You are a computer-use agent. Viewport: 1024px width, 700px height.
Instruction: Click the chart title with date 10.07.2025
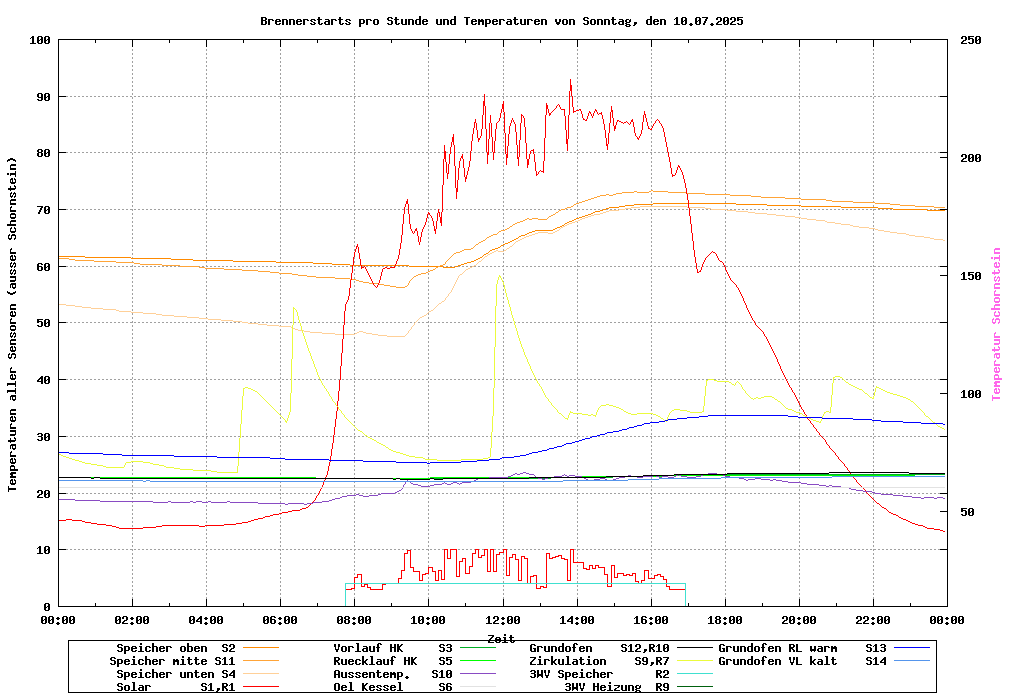[x=501, y=21]
